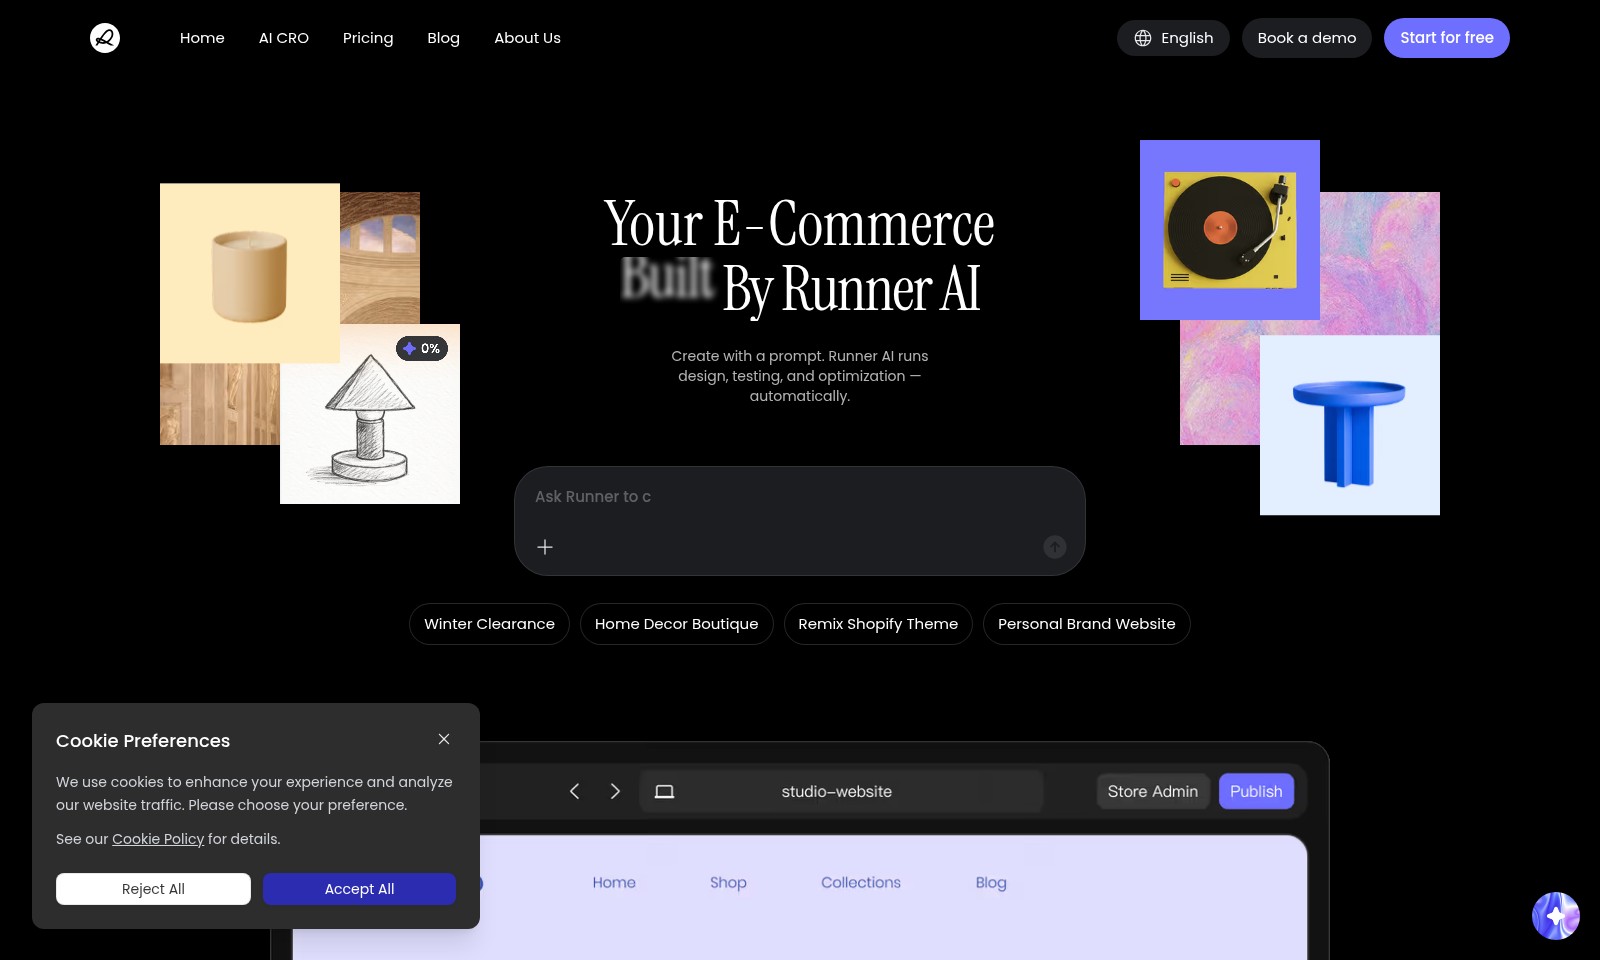Click the arched architecture image
This screenshot has height=960, width=1600.
(380, 258)
